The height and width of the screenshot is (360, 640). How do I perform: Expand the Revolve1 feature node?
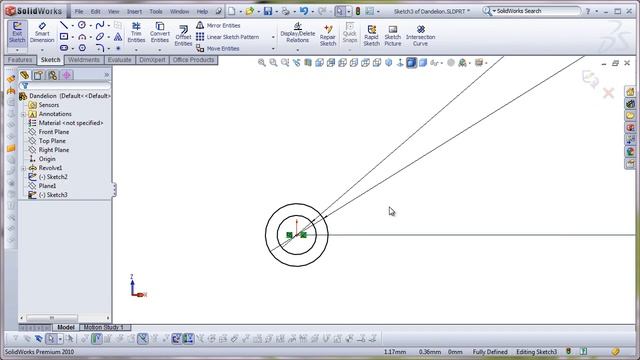[x=24, y=168]
